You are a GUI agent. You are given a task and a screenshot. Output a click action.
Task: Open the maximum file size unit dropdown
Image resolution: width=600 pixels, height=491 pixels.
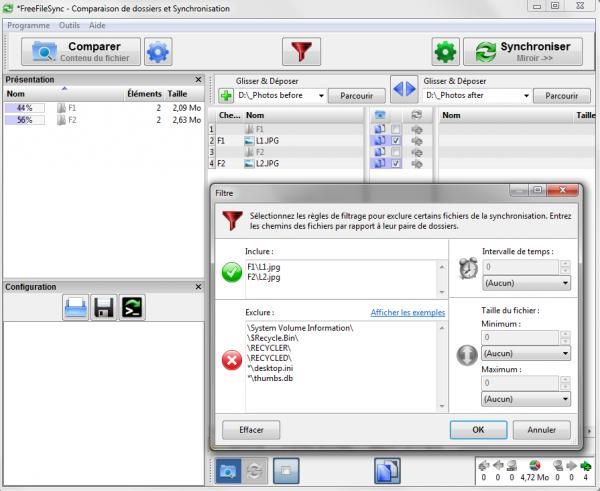click(526, 399)
